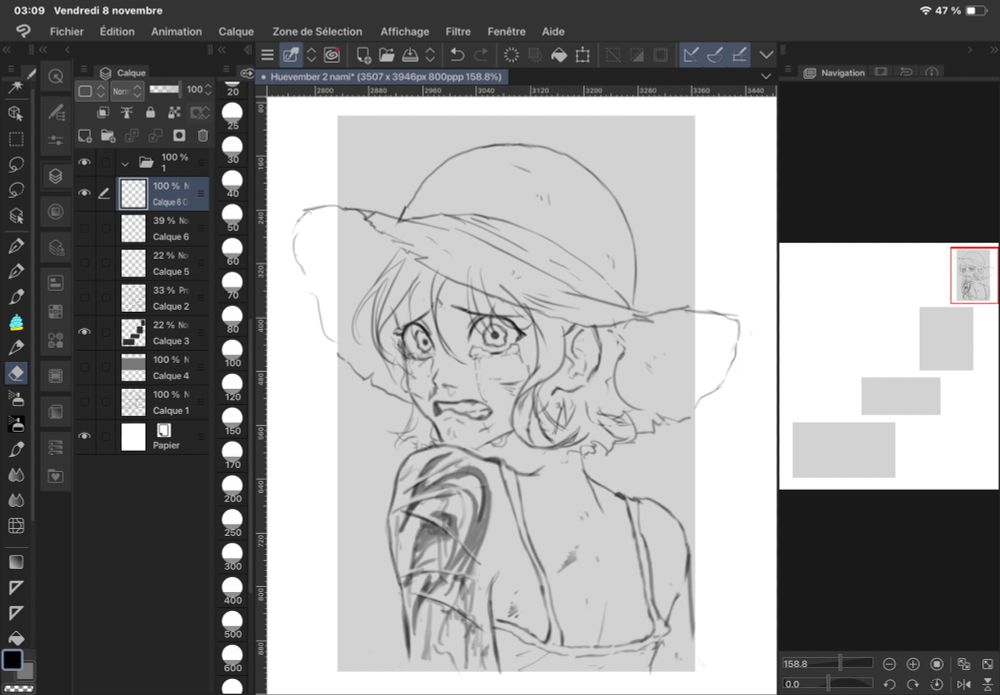This screenshot has width=1000, height=695.
Task: Add a new raster layer in Calque panel
Action: (x=85, y=135)
